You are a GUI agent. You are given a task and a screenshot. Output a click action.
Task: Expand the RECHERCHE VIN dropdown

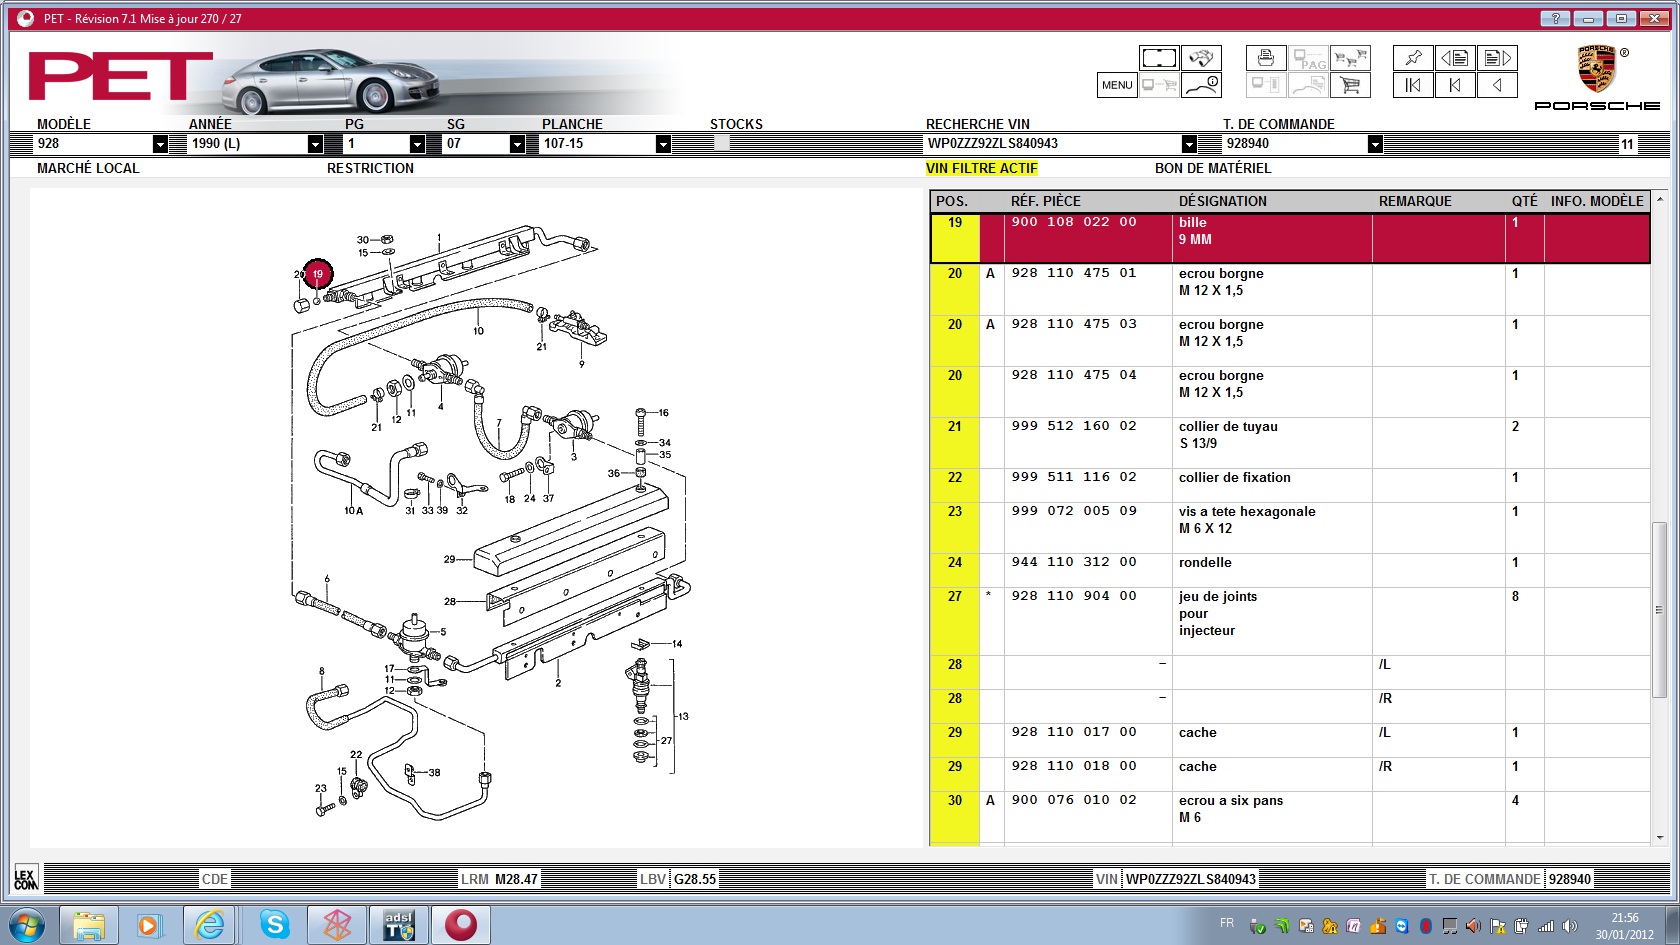(x=1189, y=144)
